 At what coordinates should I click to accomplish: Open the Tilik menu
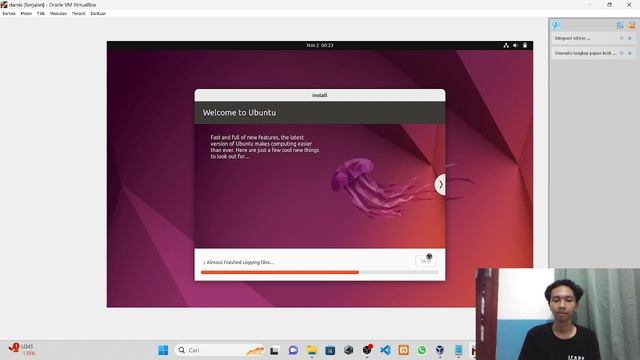pos(41,13)
